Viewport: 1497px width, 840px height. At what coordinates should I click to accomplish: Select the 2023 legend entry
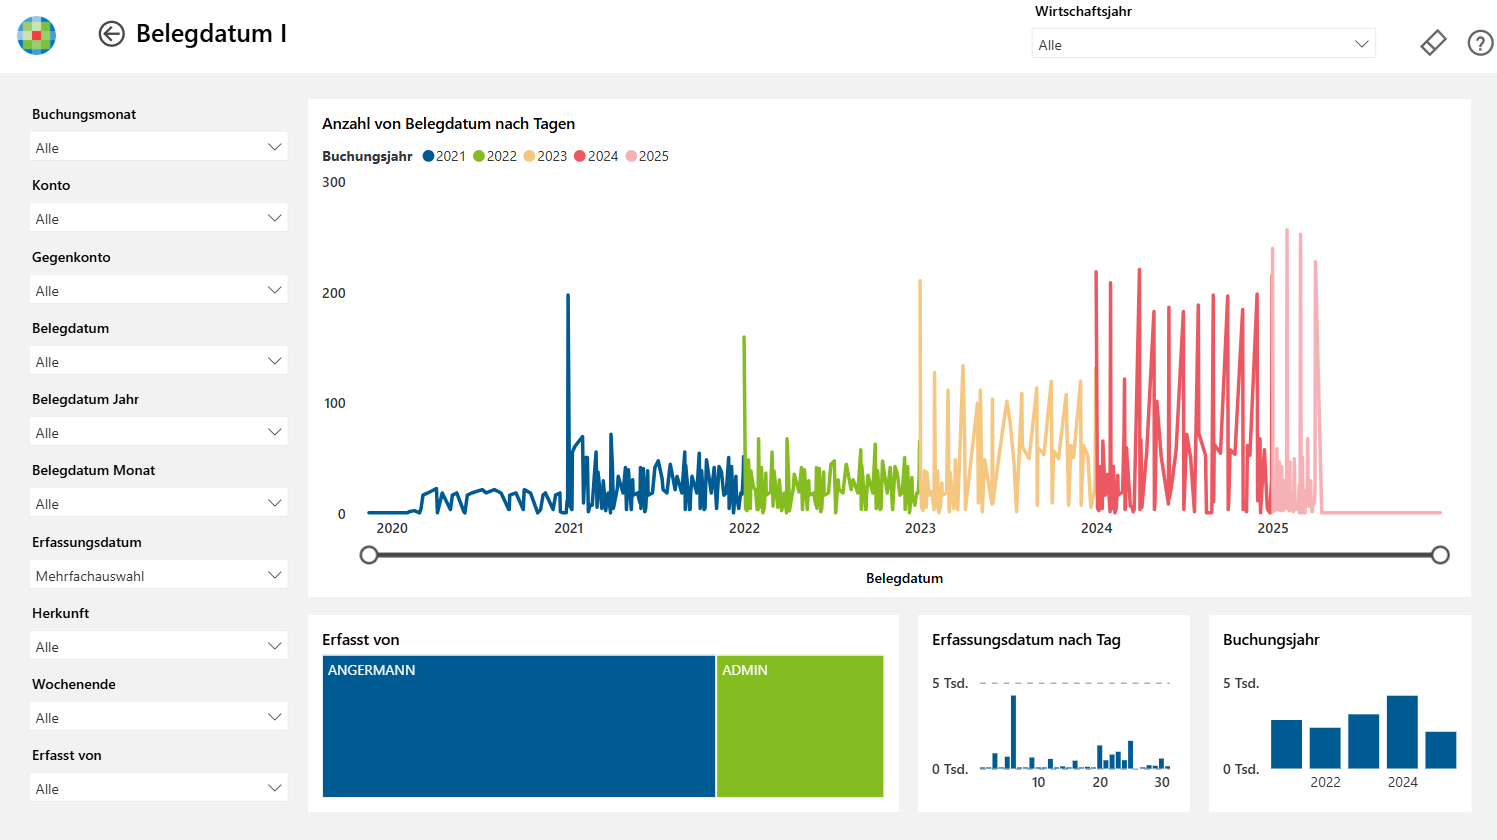coord(546,156)
